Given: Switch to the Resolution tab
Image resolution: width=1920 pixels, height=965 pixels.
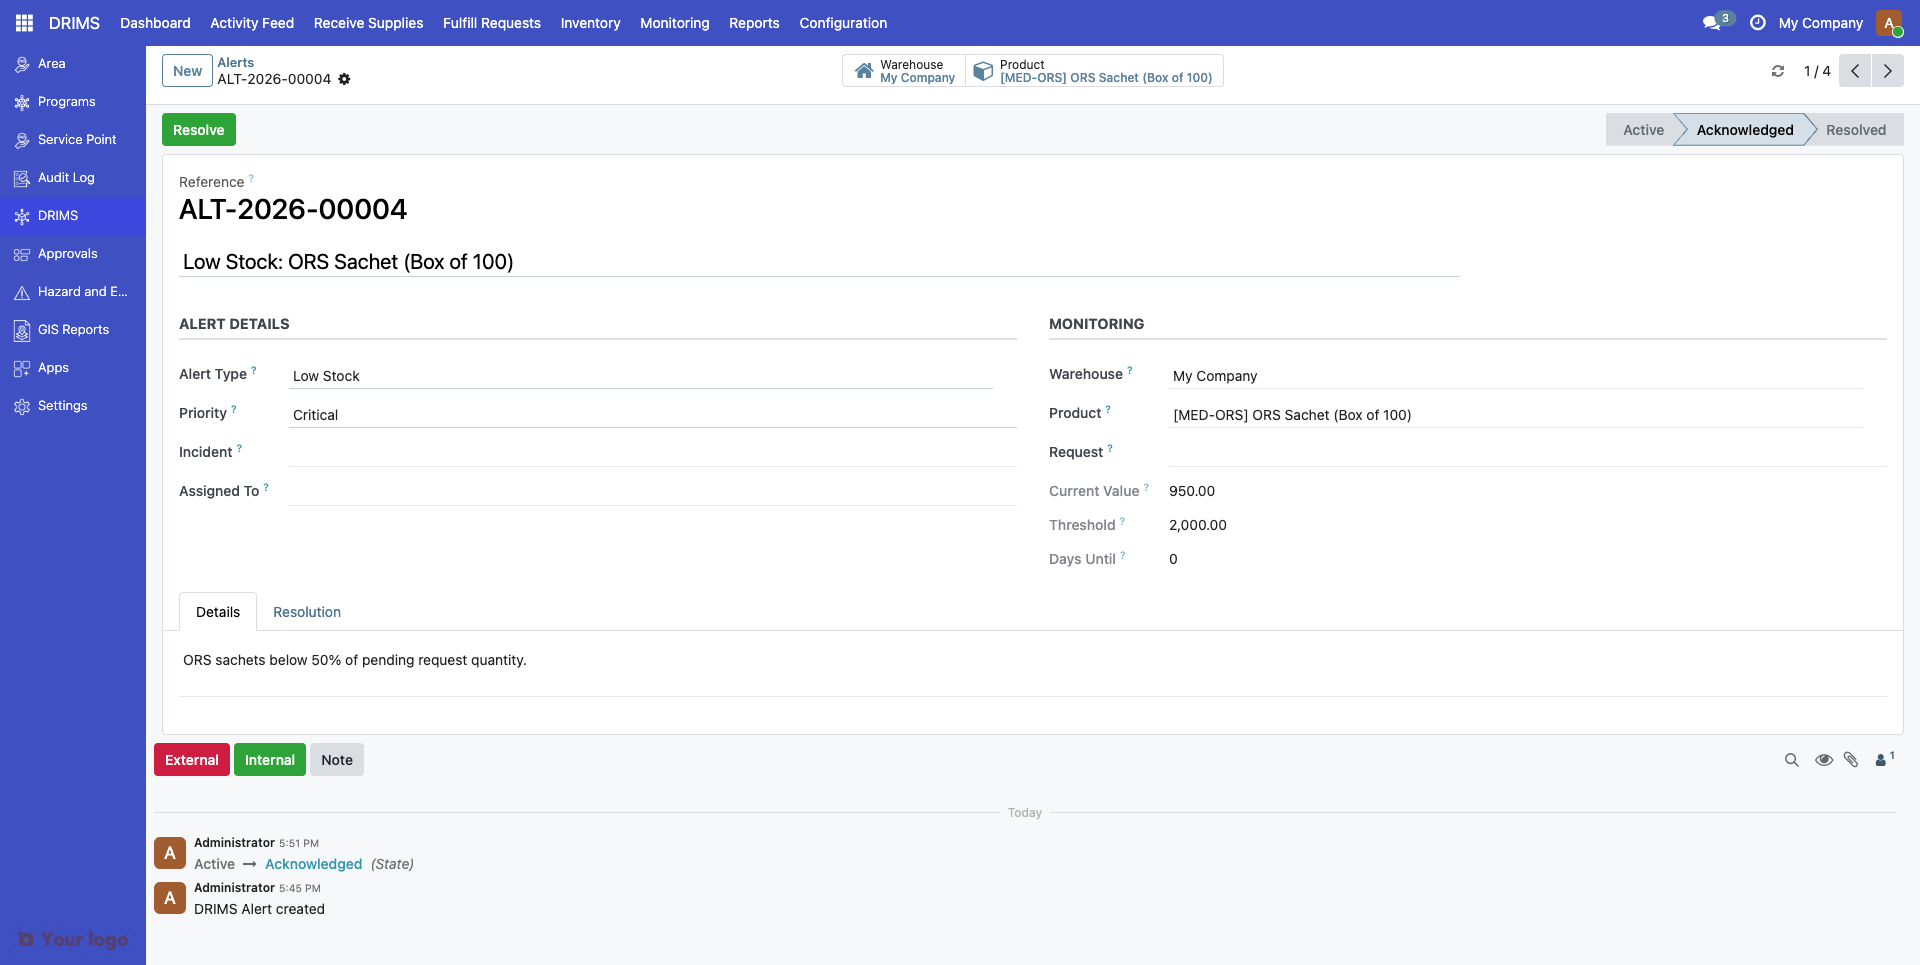Looking at the screenshot, I should [x=307, y=612].
